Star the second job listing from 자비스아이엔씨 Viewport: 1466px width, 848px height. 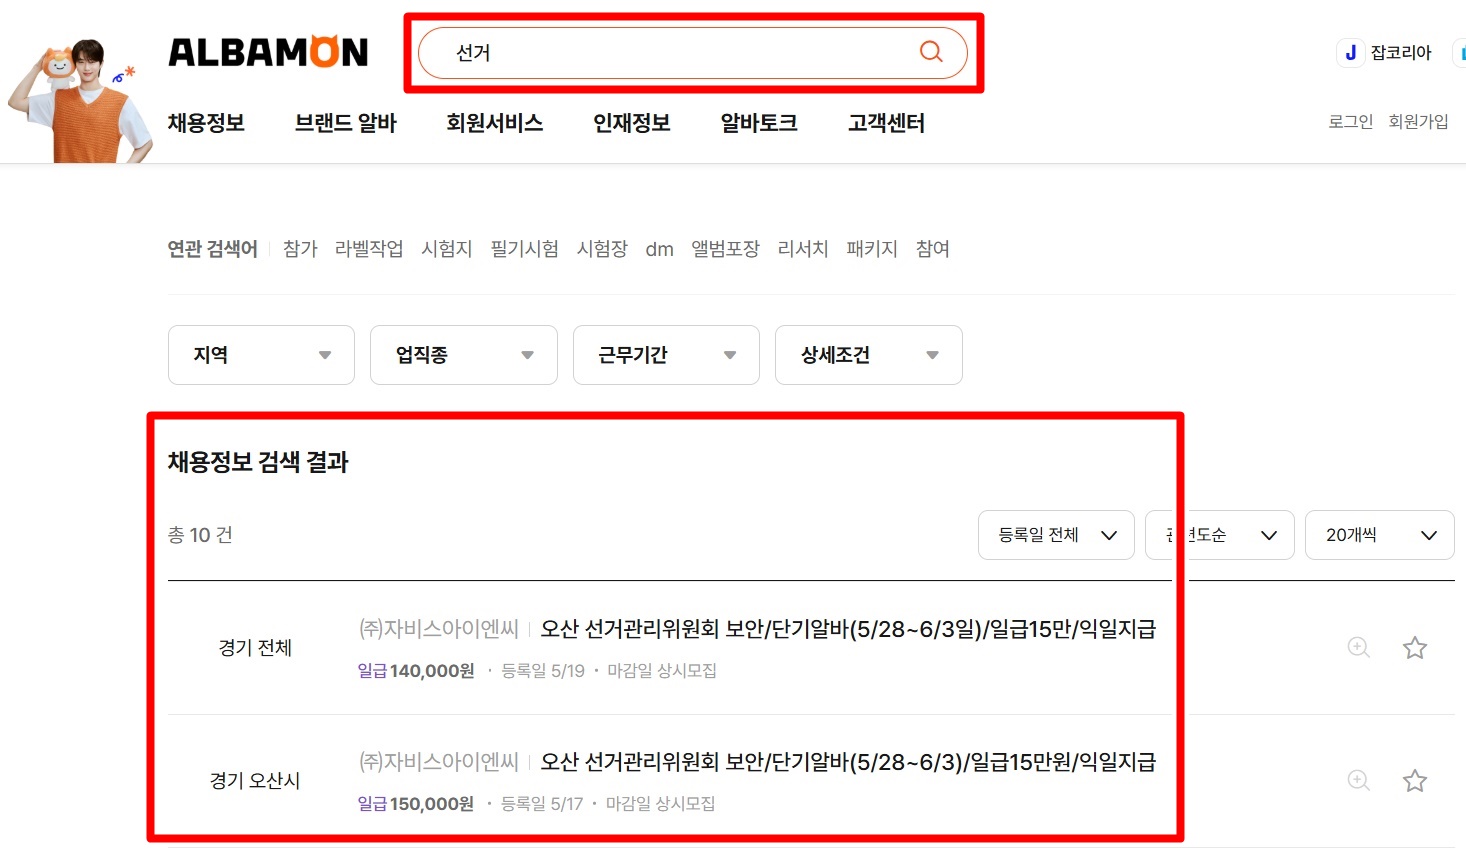(1415, 781)
